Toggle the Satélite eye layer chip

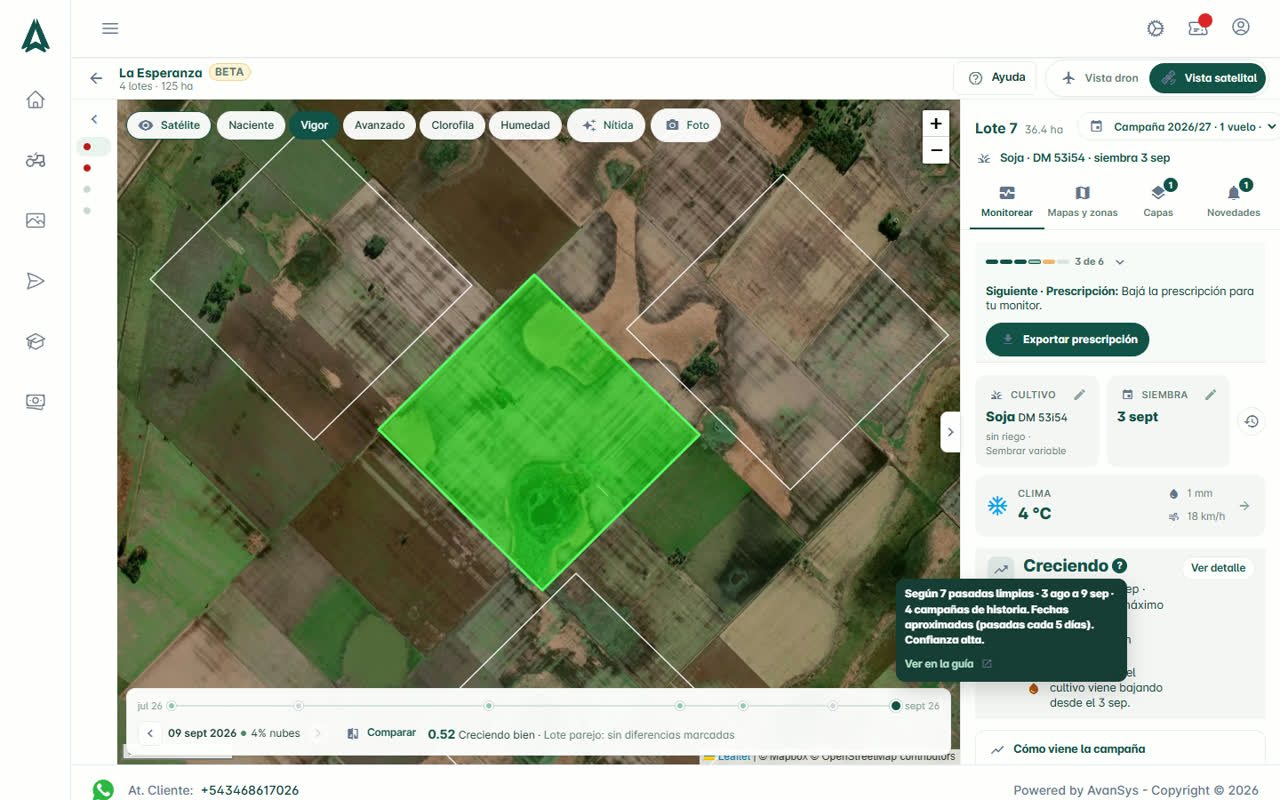(x=169, y=125)
